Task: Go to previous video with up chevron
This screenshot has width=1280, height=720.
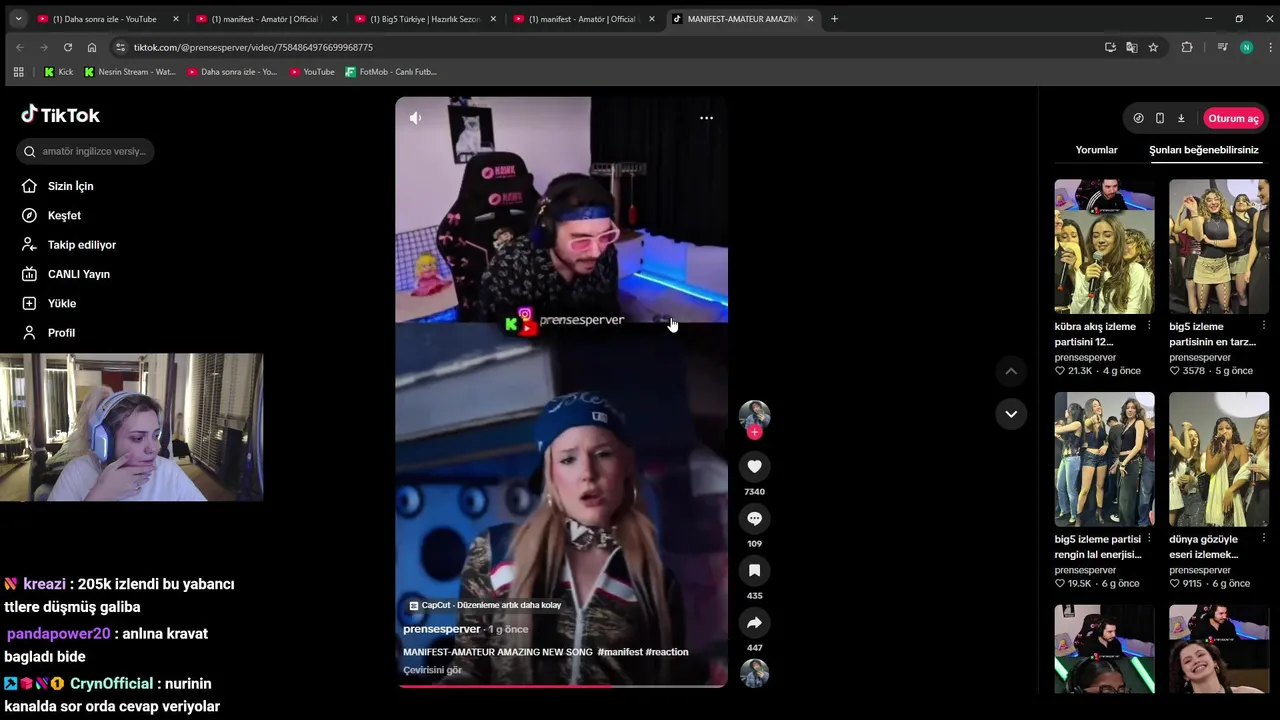Action: tap(1011, 371)
